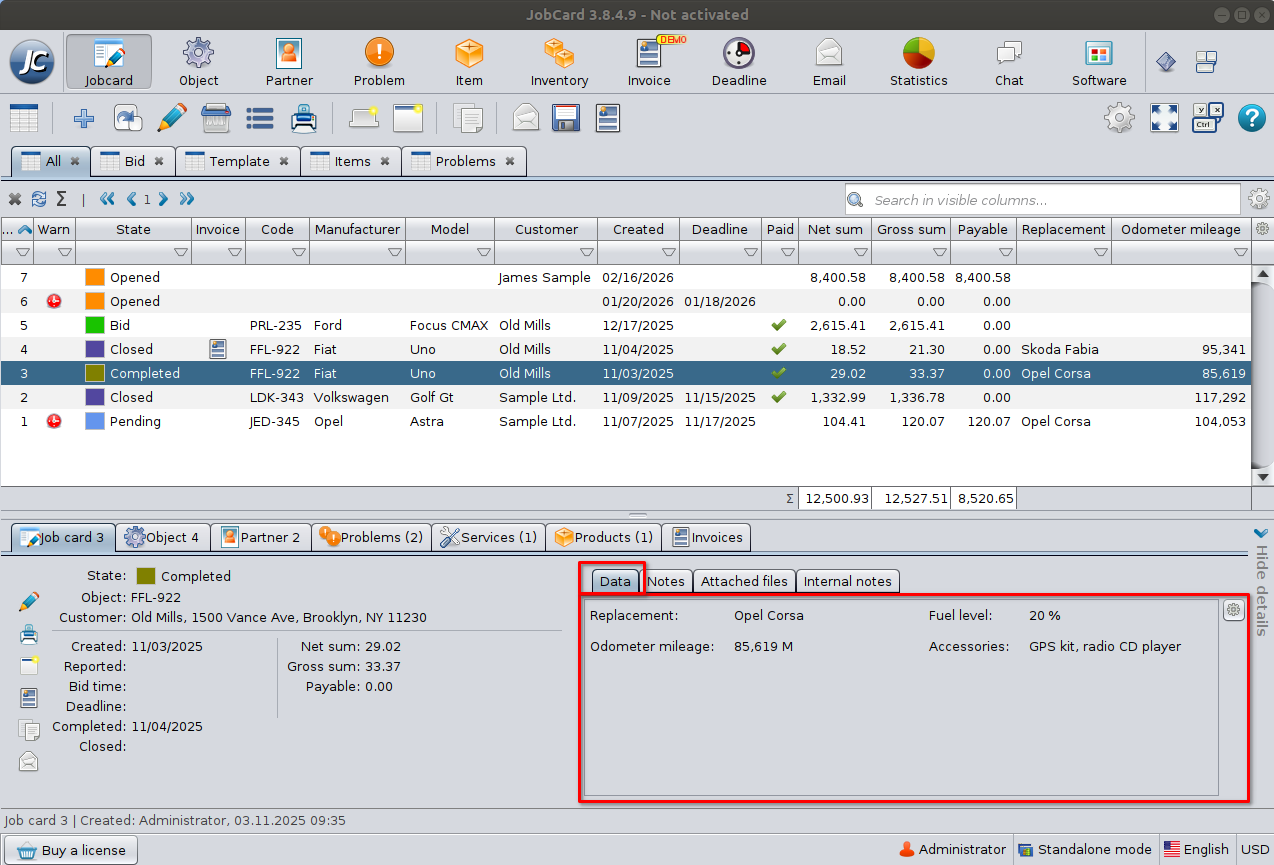The width and height of the screenshot is (1274, 865).
Task: Toggle the fullscreen expand arrows icon
Action: (x=1164, y=118)
